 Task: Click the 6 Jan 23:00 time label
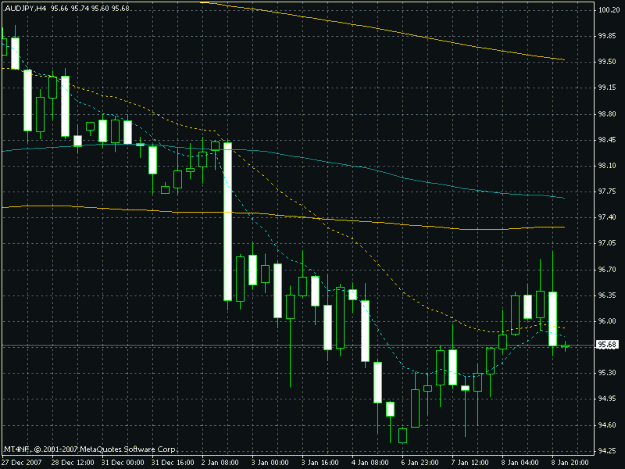pos(420,463)
